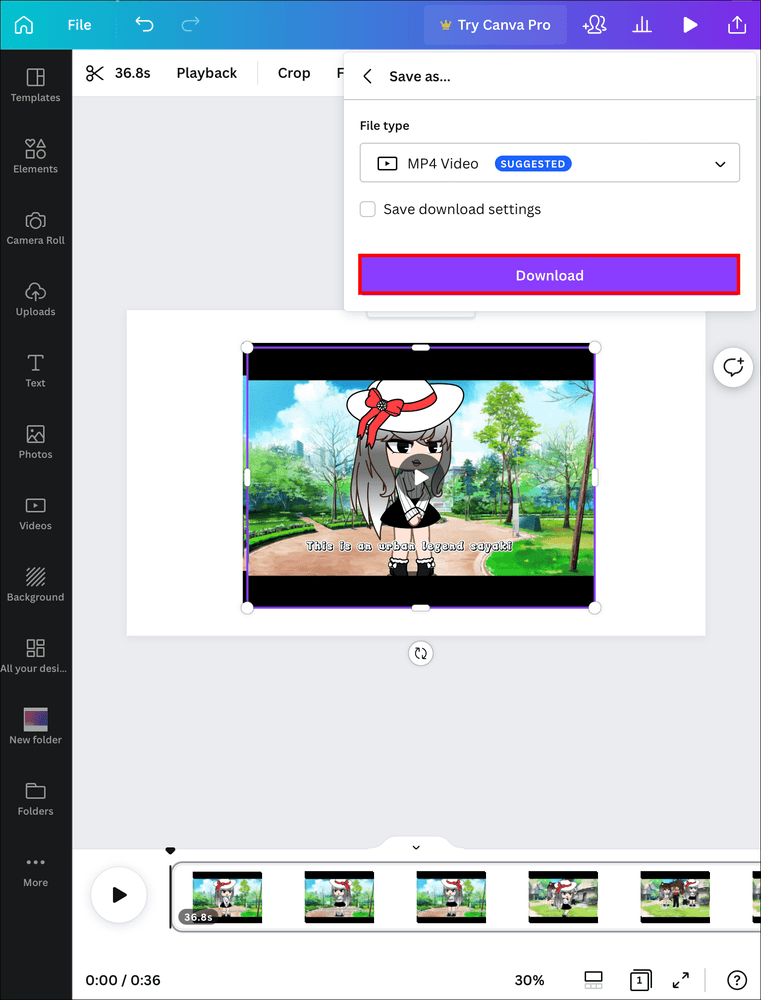Toggle grid view of pages
This screenshot has width=761, height=1000.
[593, 980]
